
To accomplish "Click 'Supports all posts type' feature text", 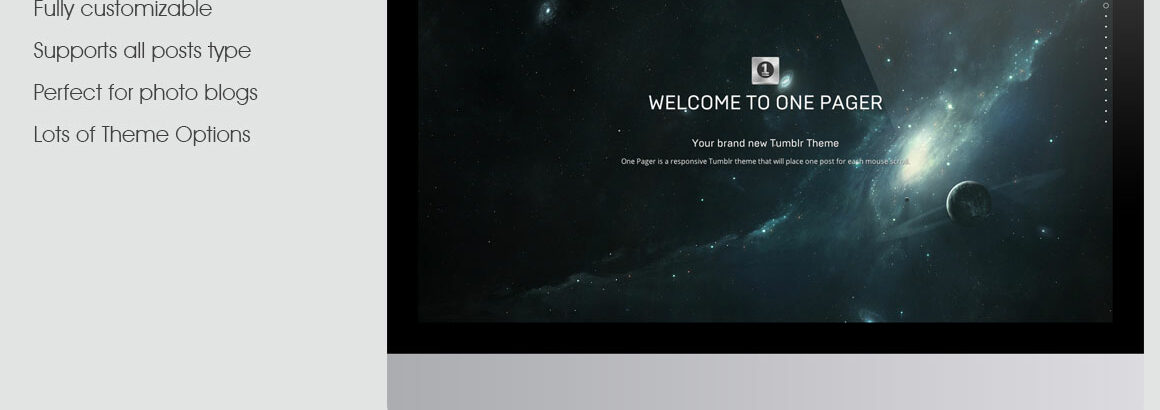I will pyautogui.click(x=142, y=51).
